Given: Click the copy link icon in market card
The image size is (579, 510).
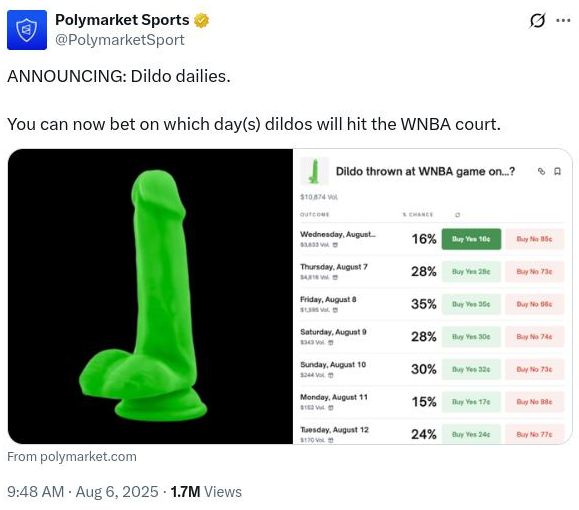Looking at the screenshot, I should [x=541, y=171].
